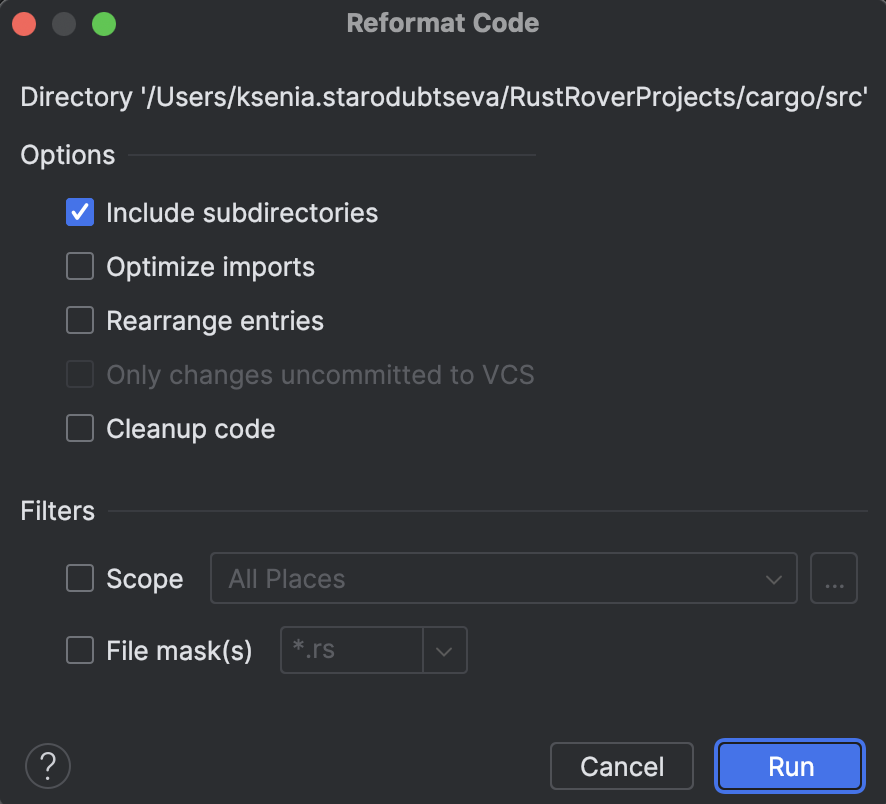Open the All Places scope dropdown
The width and height of the screenshot is (886, 804).
(504, 578)
